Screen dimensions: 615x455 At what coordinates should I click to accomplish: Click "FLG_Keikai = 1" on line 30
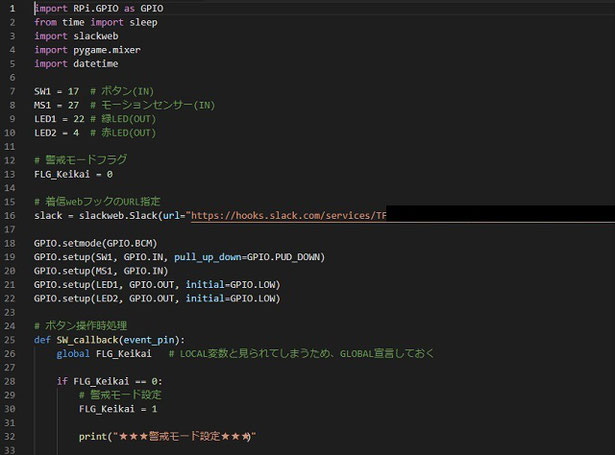(118, 409)
